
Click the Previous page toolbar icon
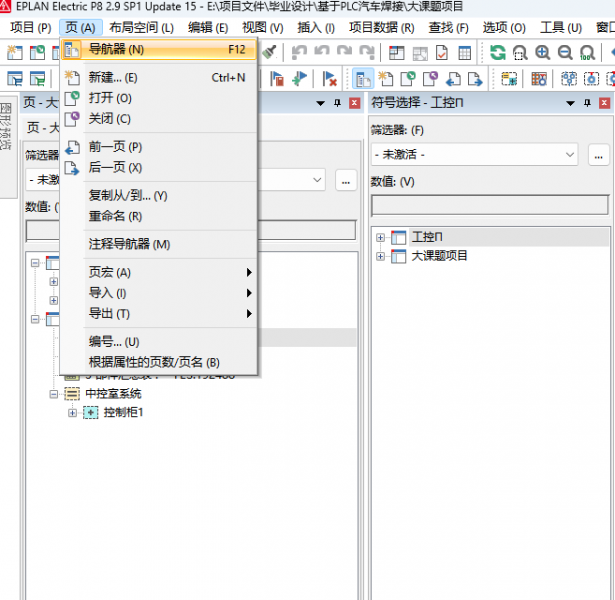[x=453, y=79]
